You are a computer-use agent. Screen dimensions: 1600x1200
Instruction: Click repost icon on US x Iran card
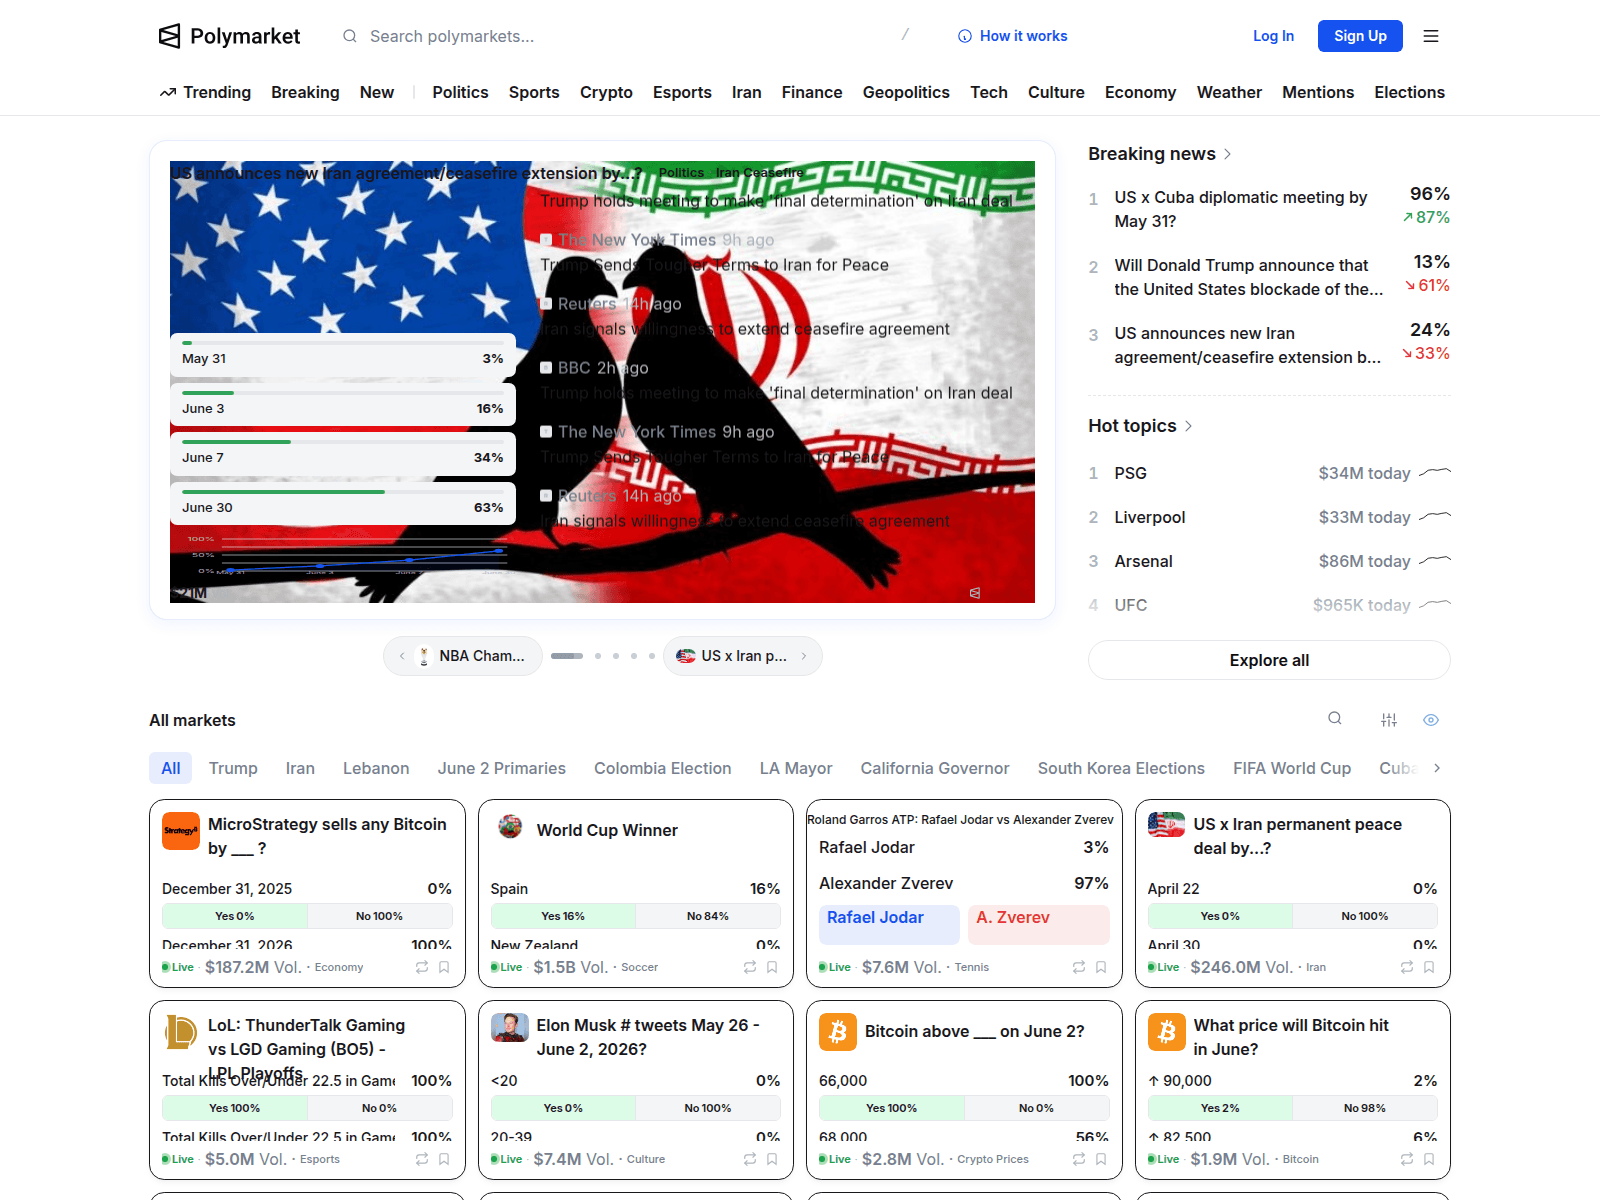click(1407, 967)
